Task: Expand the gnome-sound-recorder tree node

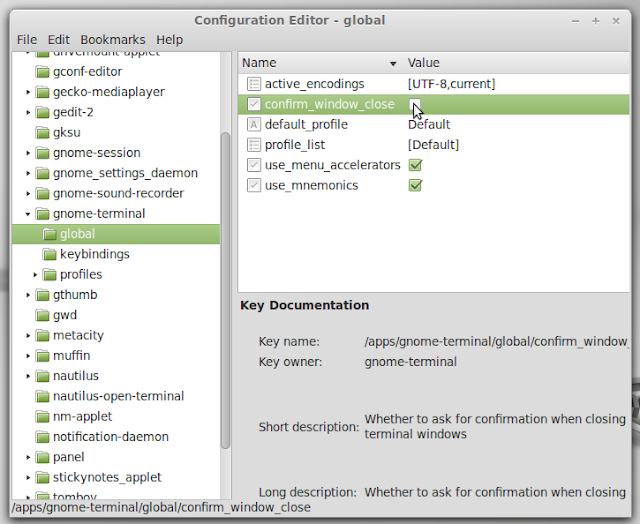Action: [x=28, y=193]
